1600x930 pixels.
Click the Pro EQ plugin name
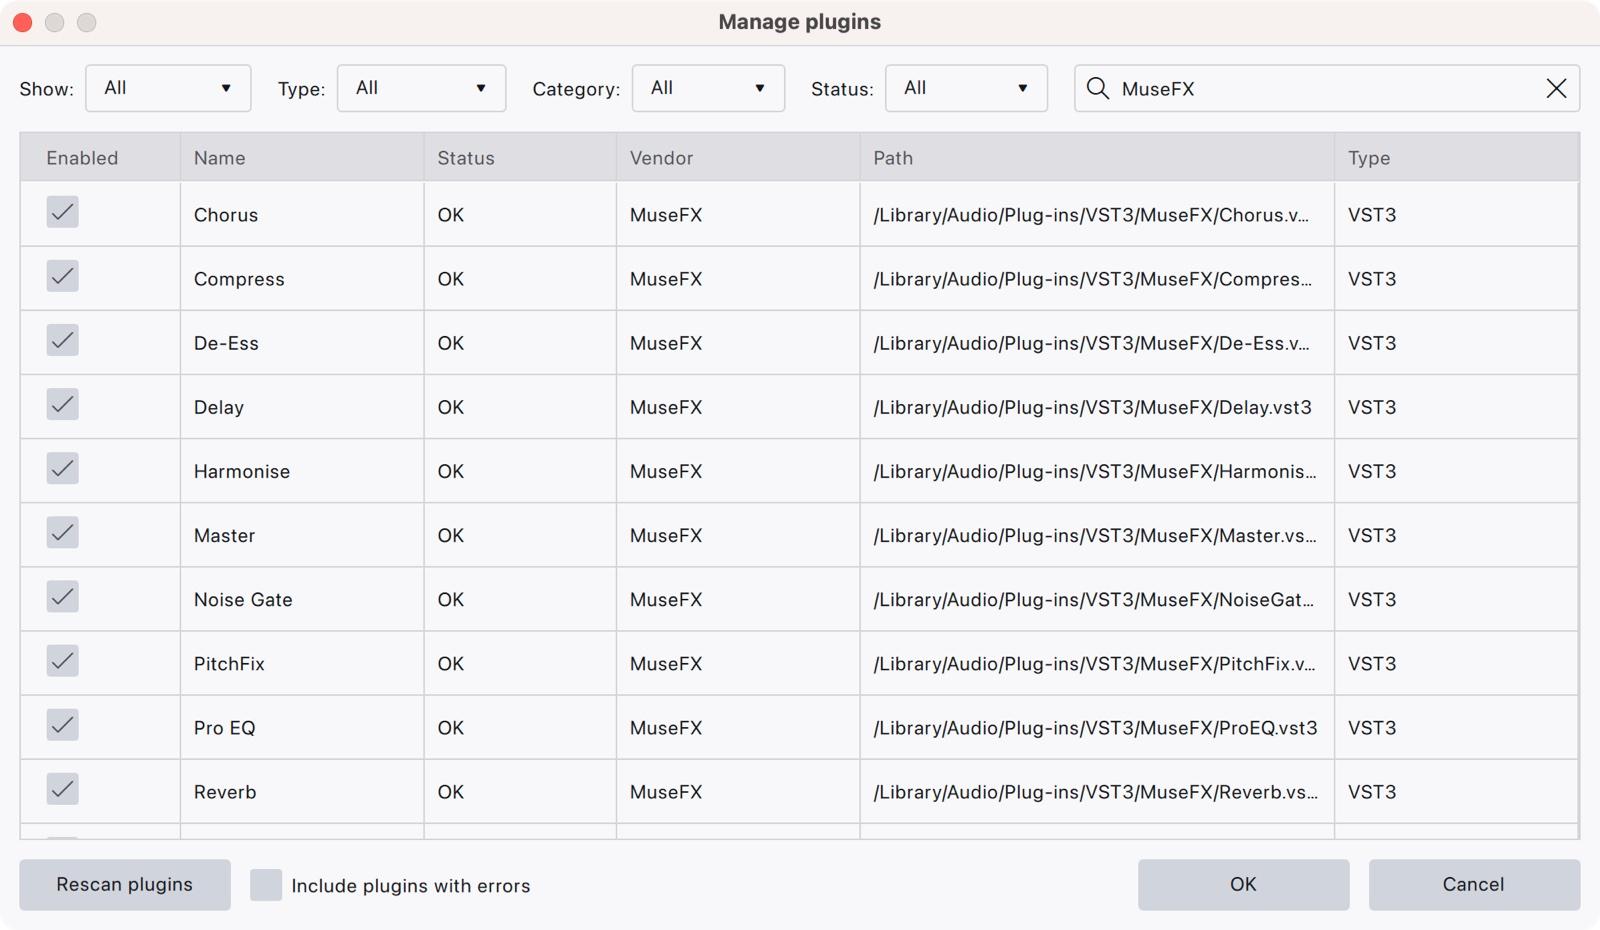tap(224, 728)
